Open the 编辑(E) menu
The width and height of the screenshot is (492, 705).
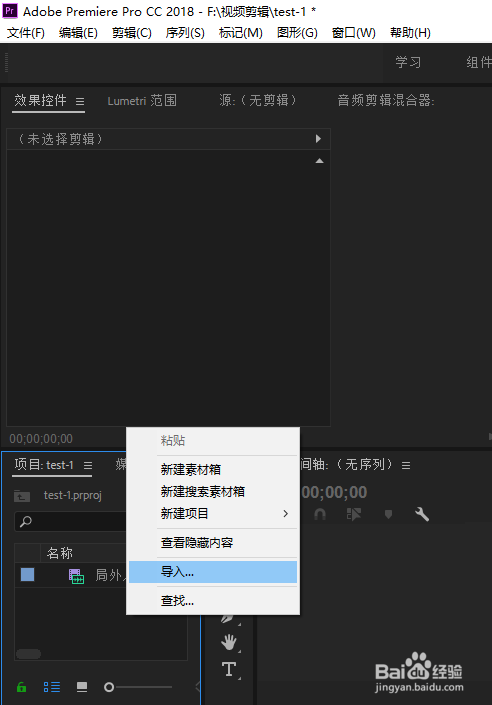78,32
